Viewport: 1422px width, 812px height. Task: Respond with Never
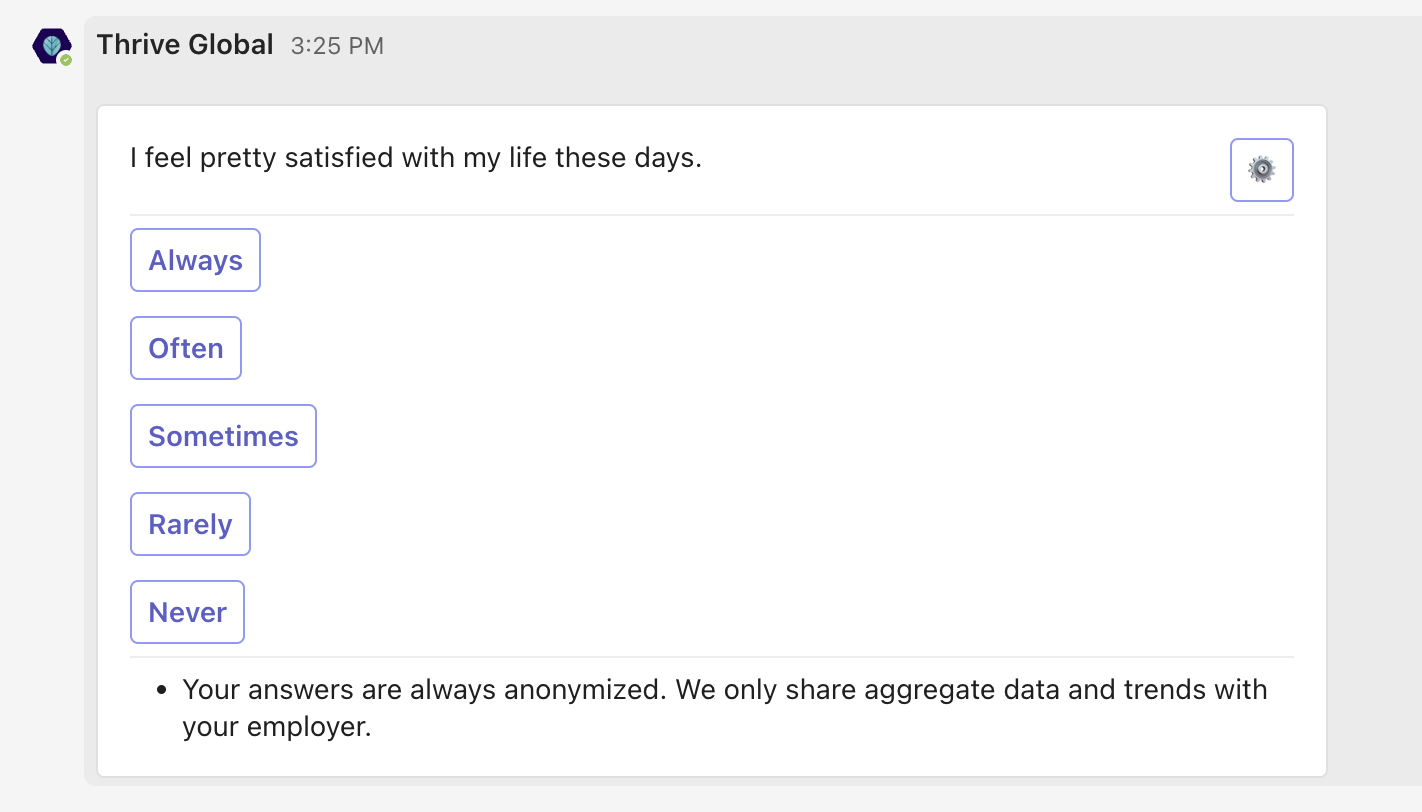click(x=187, y=612)
